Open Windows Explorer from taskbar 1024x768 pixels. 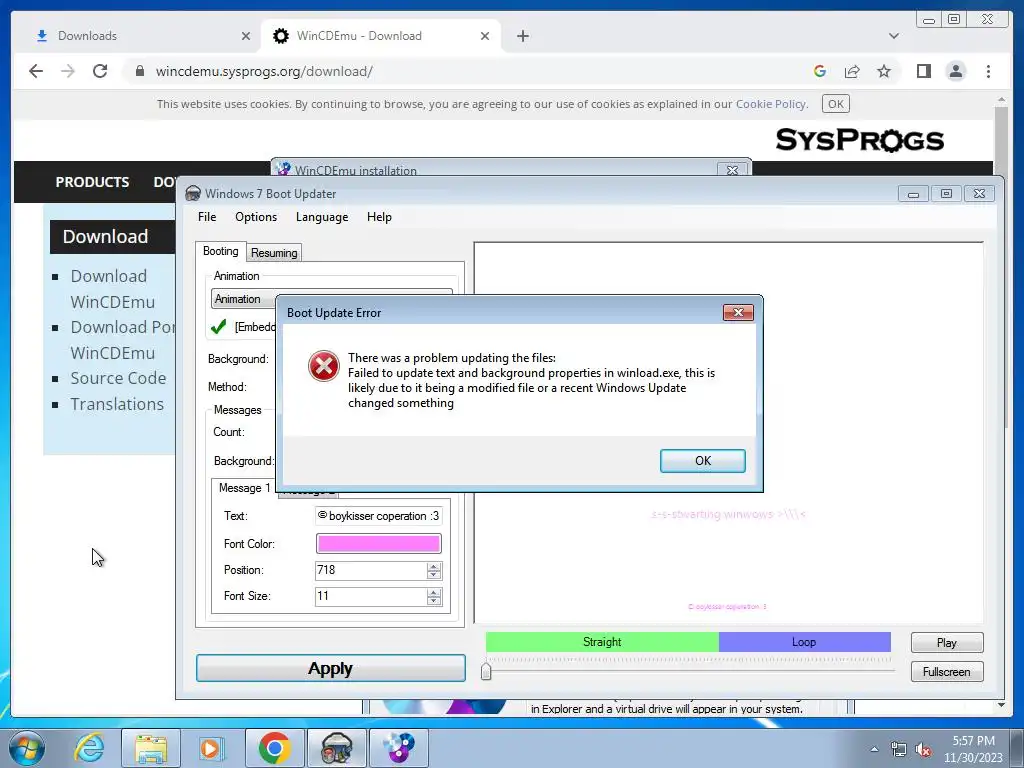click(150, 748)
